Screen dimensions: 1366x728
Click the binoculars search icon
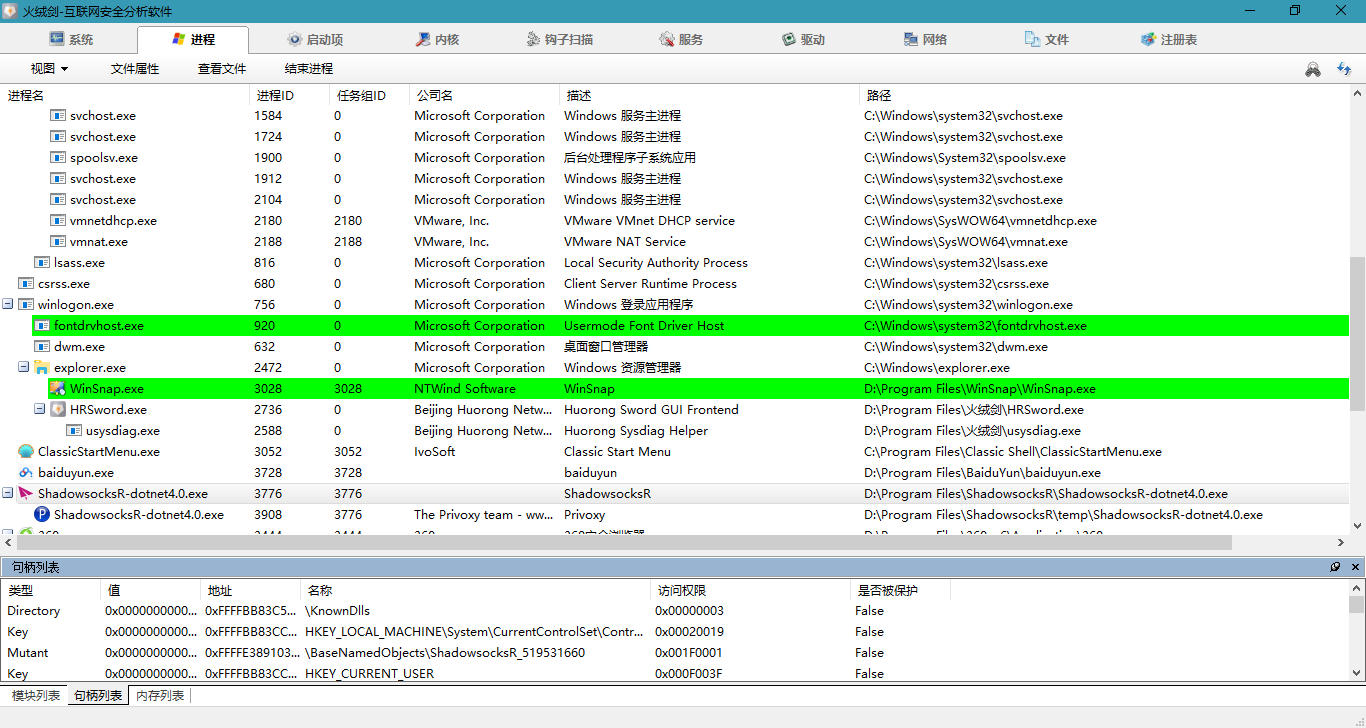1312,69
